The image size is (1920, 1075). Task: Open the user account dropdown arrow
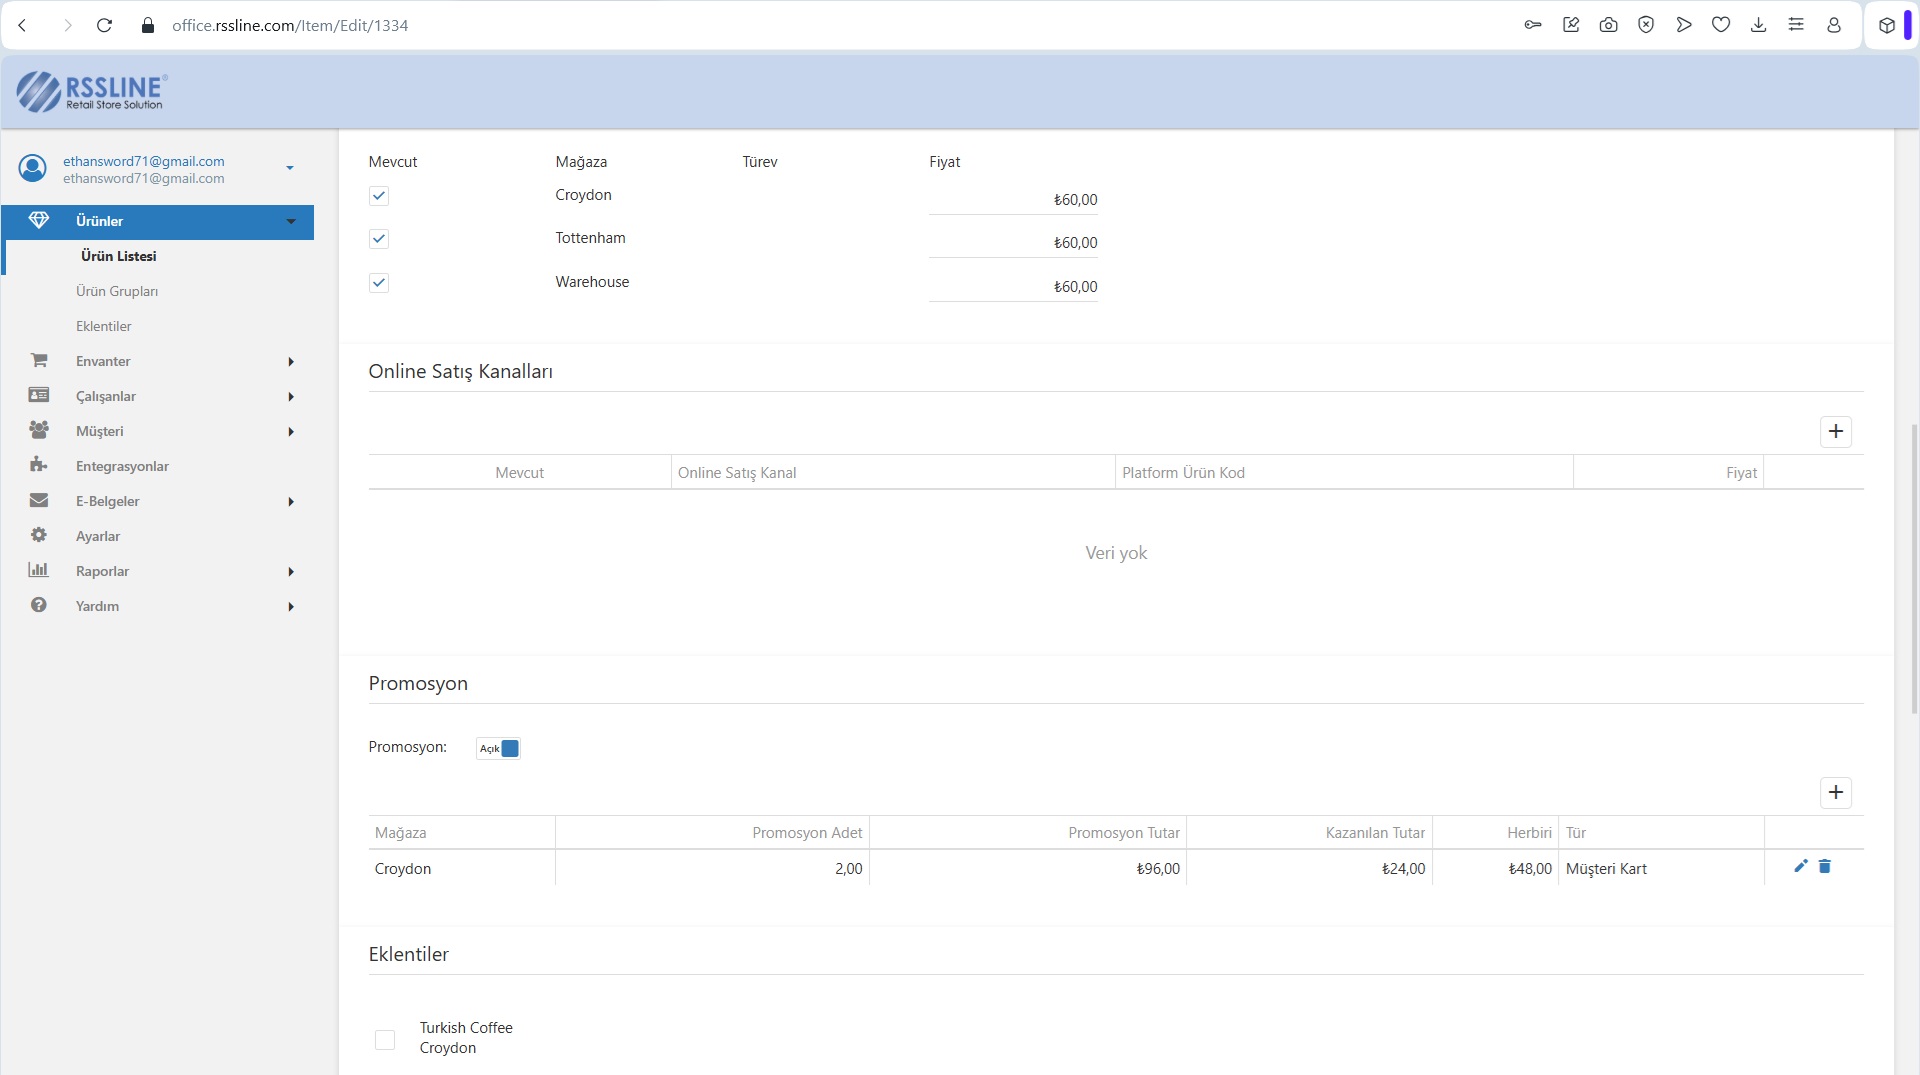click(290, 168)
